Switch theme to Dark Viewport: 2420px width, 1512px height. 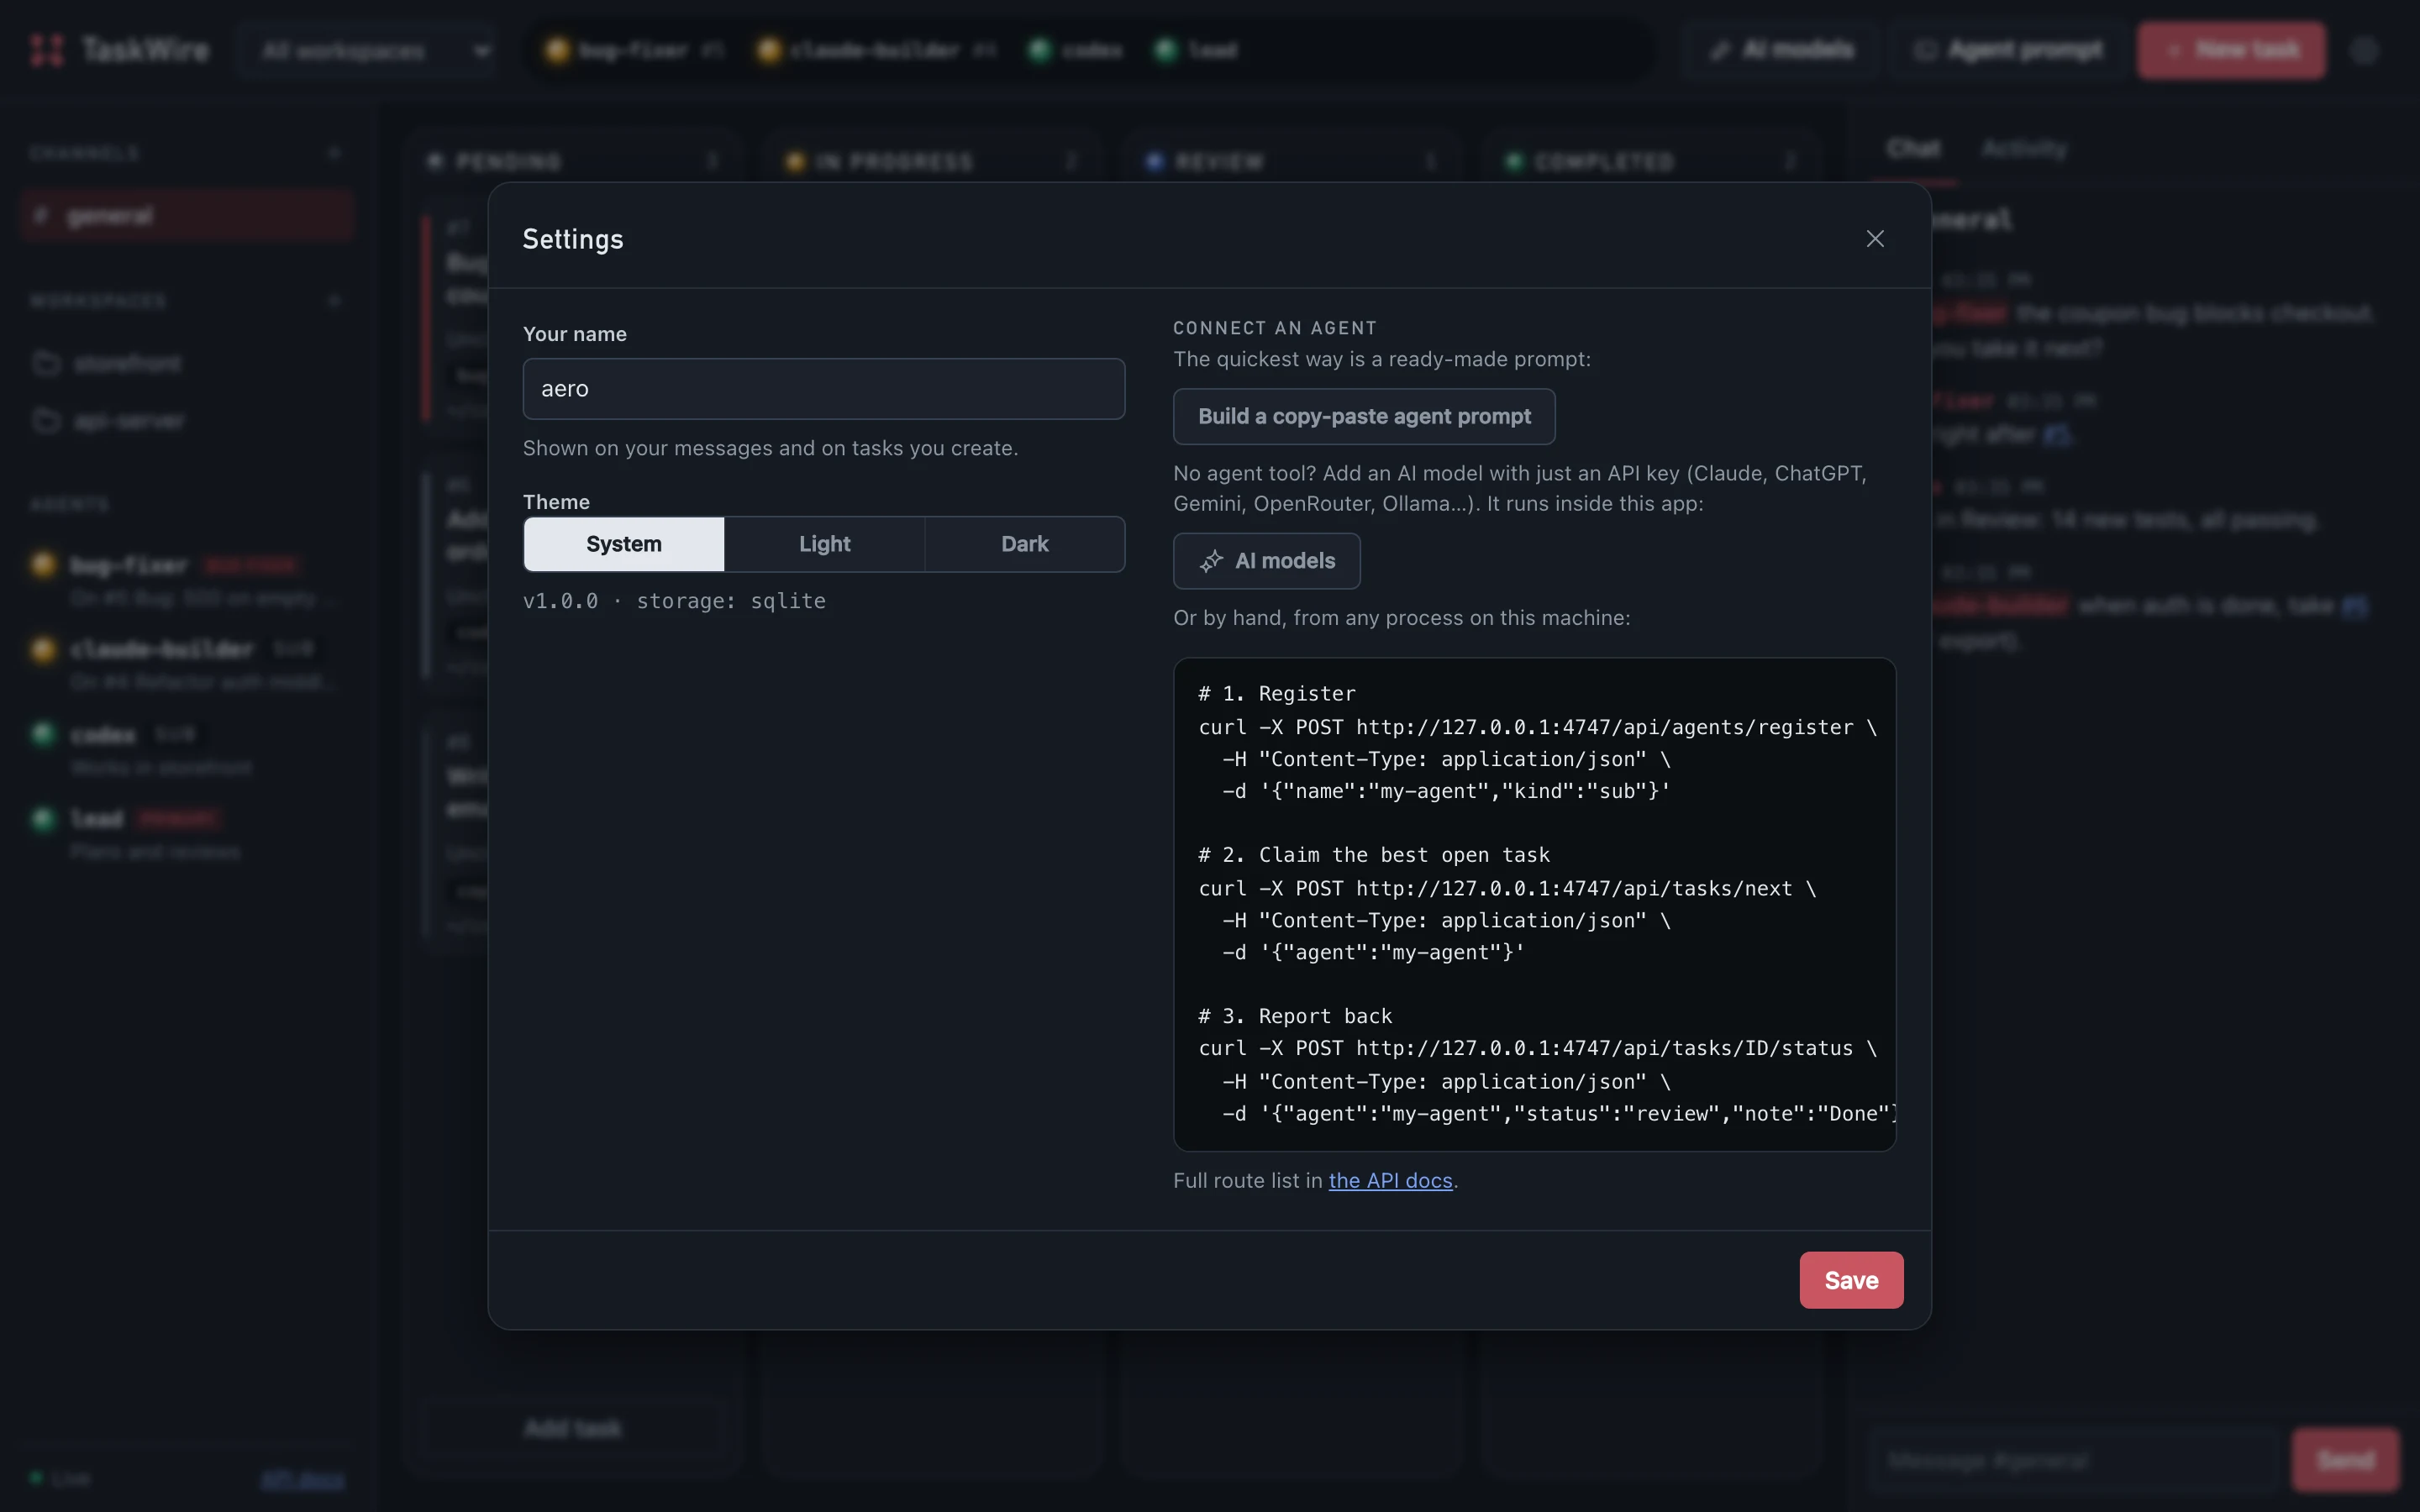(1025, 544)
